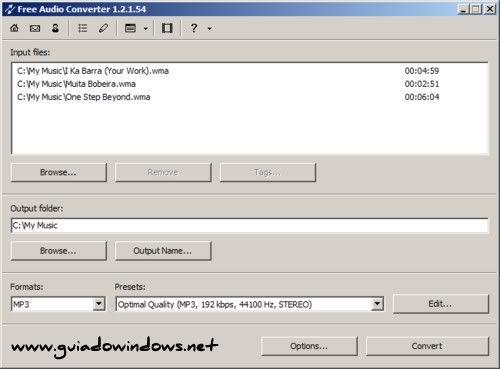
Task: Click the 00:02:51 duration value
Action: point(422,84)
